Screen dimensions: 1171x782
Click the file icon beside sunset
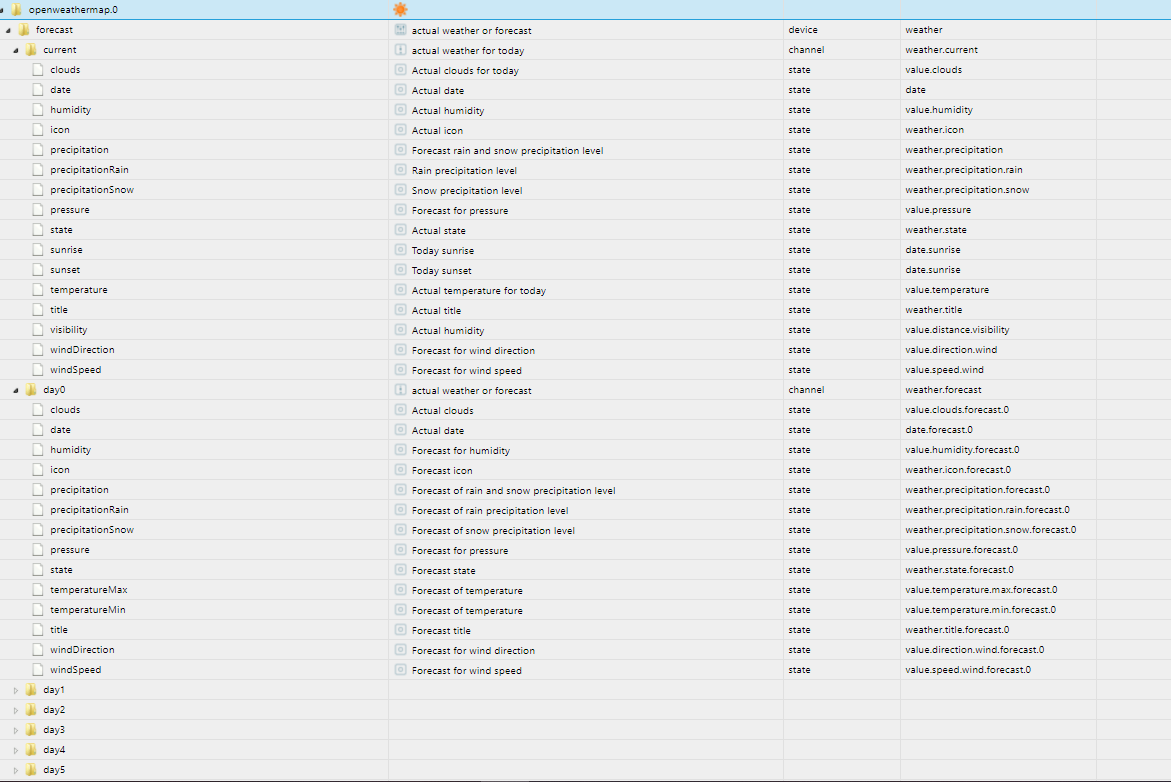38,270
